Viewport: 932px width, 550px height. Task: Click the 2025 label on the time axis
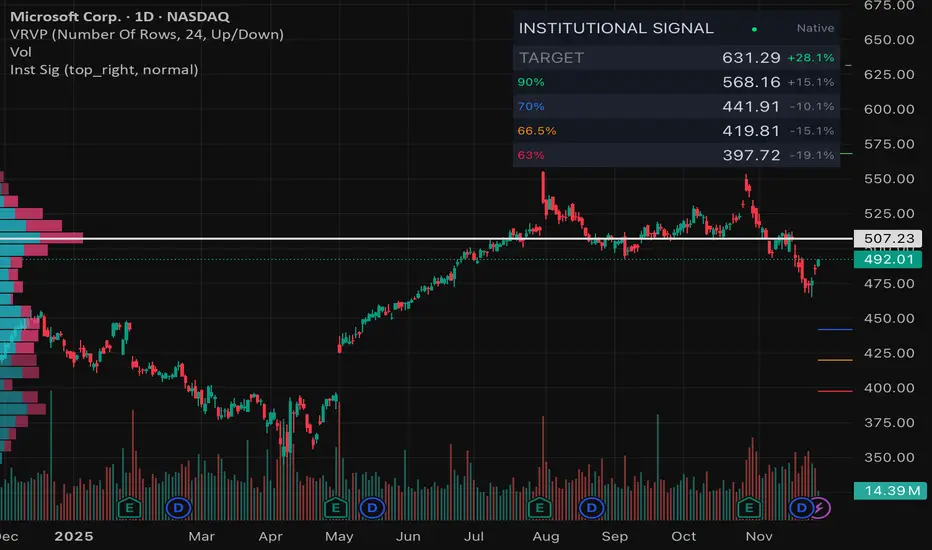click(72, 537)
